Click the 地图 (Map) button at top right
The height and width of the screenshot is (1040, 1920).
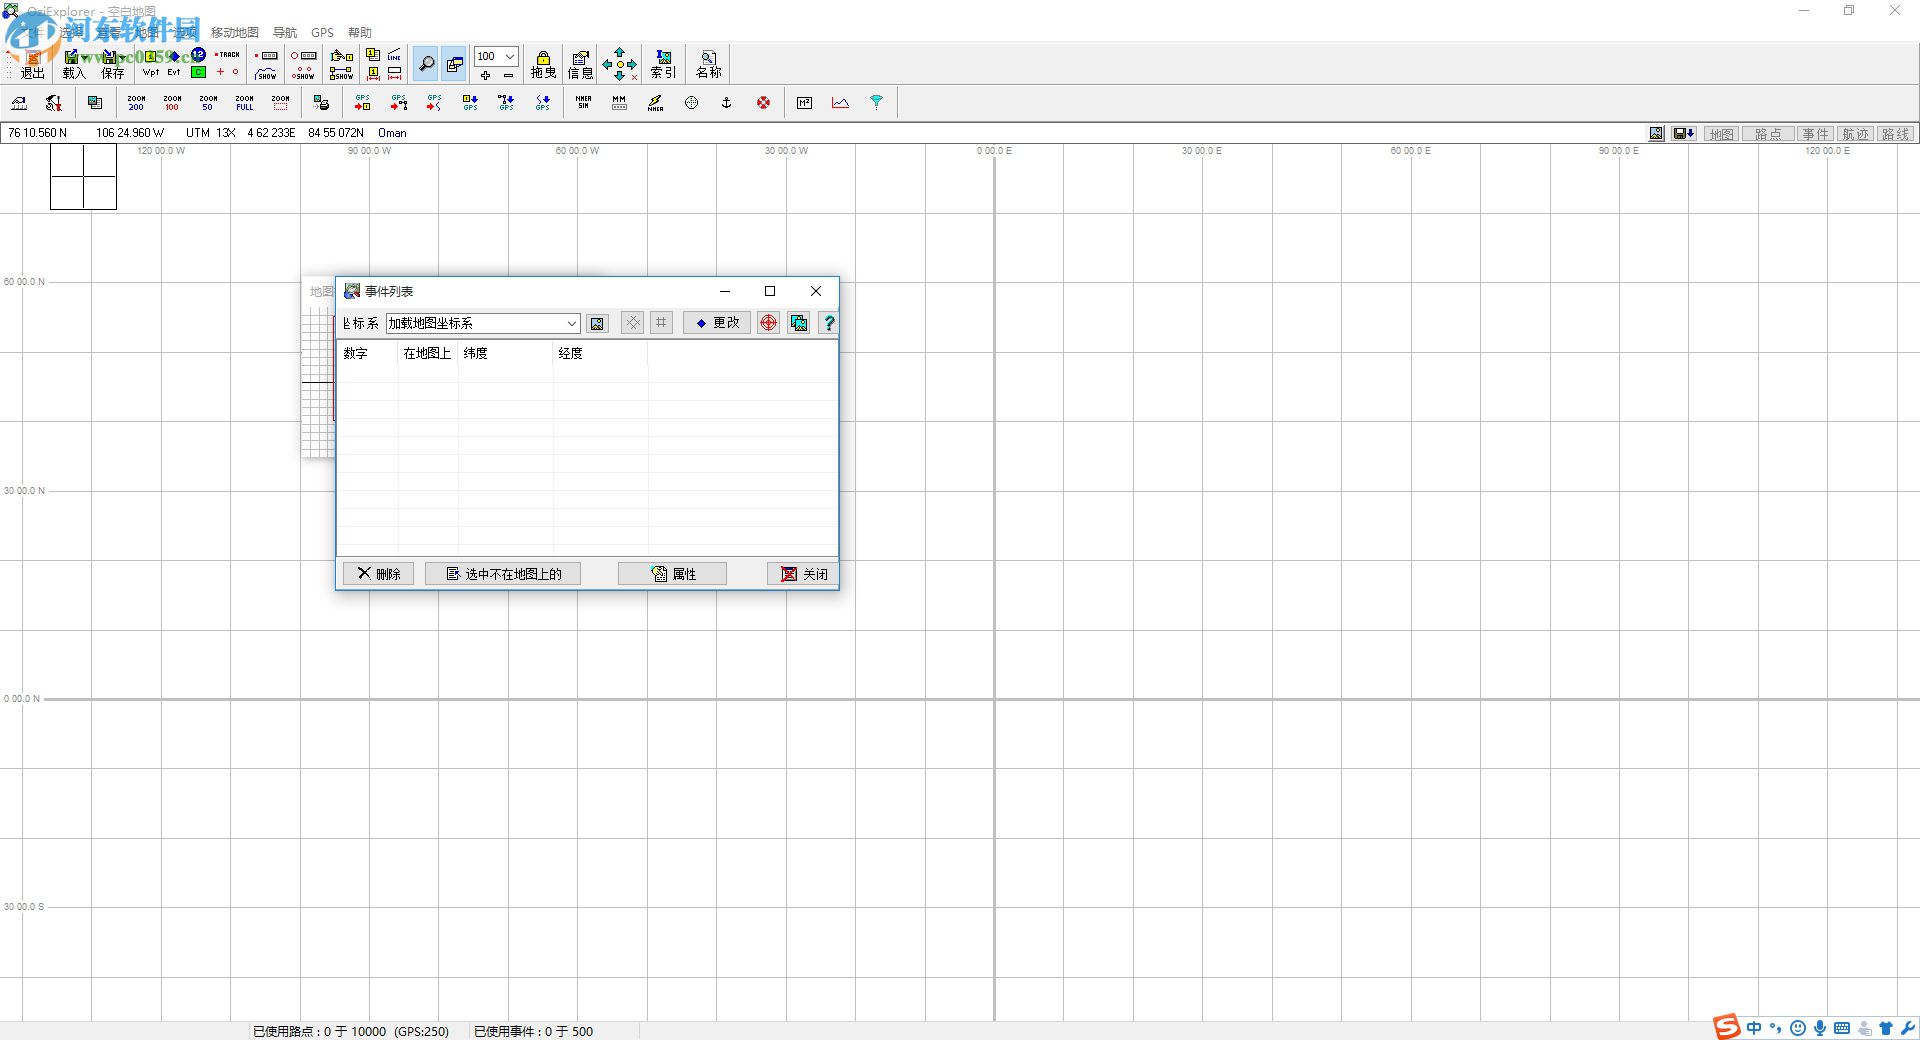click(1721, 134)
